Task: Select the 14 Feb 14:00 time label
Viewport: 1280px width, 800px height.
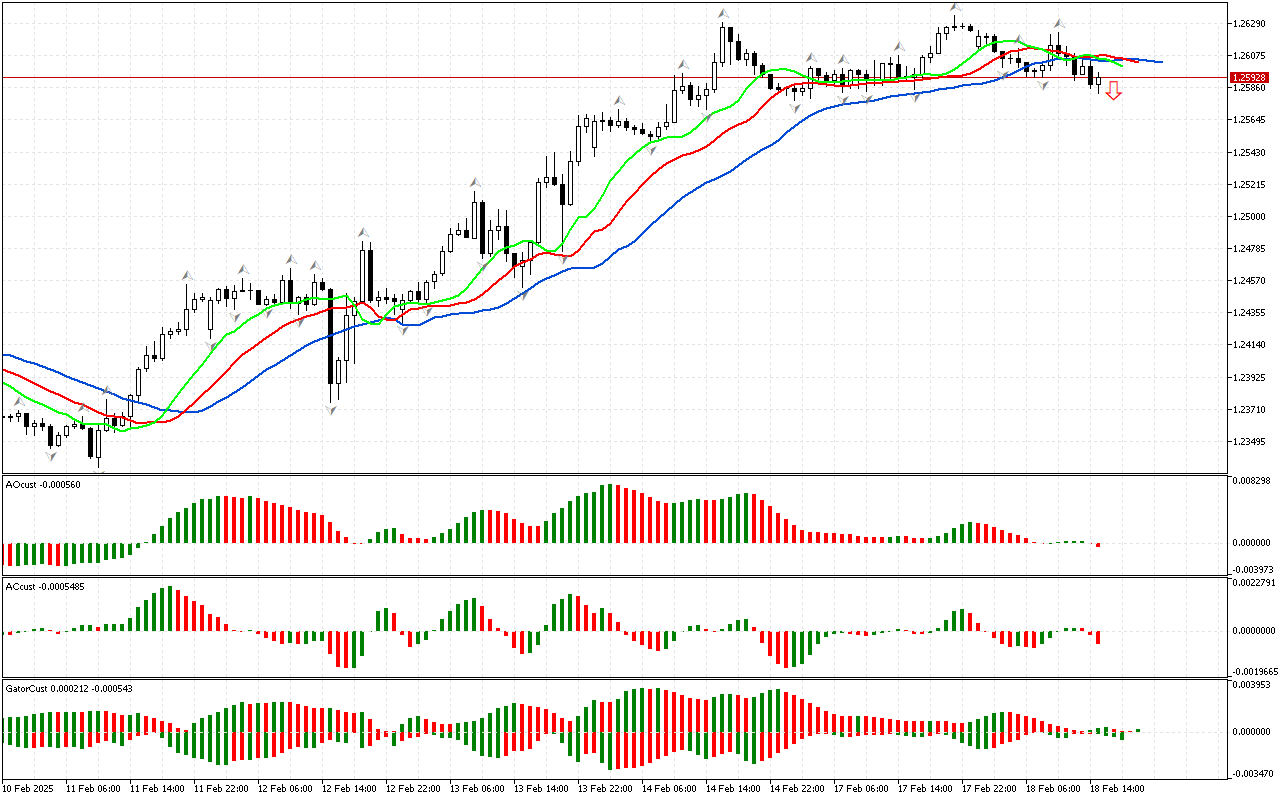Action: 733,788
